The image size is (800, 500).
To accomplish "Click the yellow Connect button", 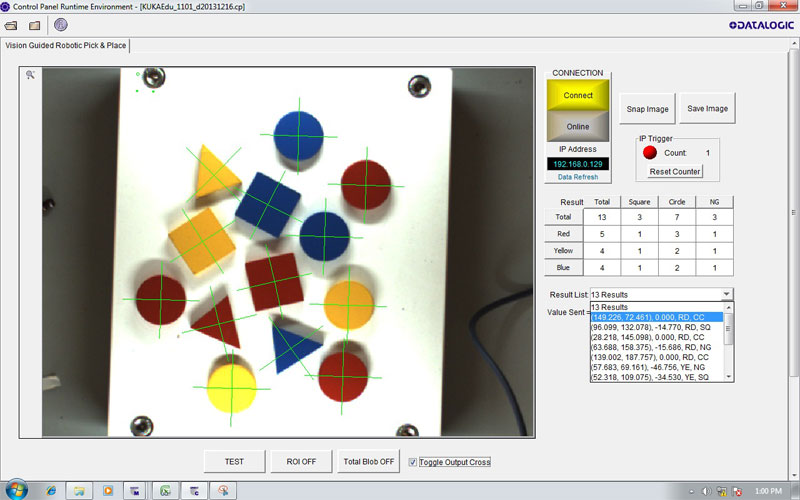I will [578, 96].
